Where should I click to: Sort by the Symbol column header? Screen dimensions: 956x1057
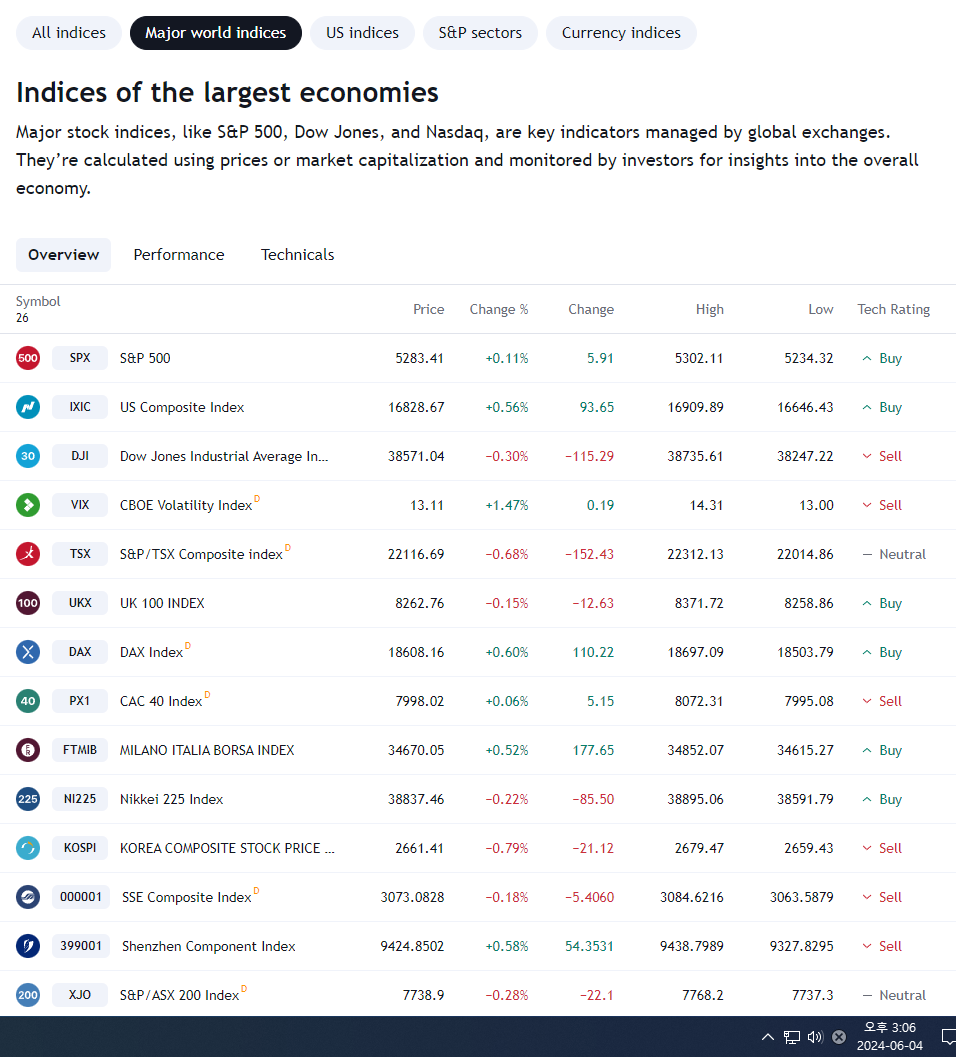(x=38, y=301)
